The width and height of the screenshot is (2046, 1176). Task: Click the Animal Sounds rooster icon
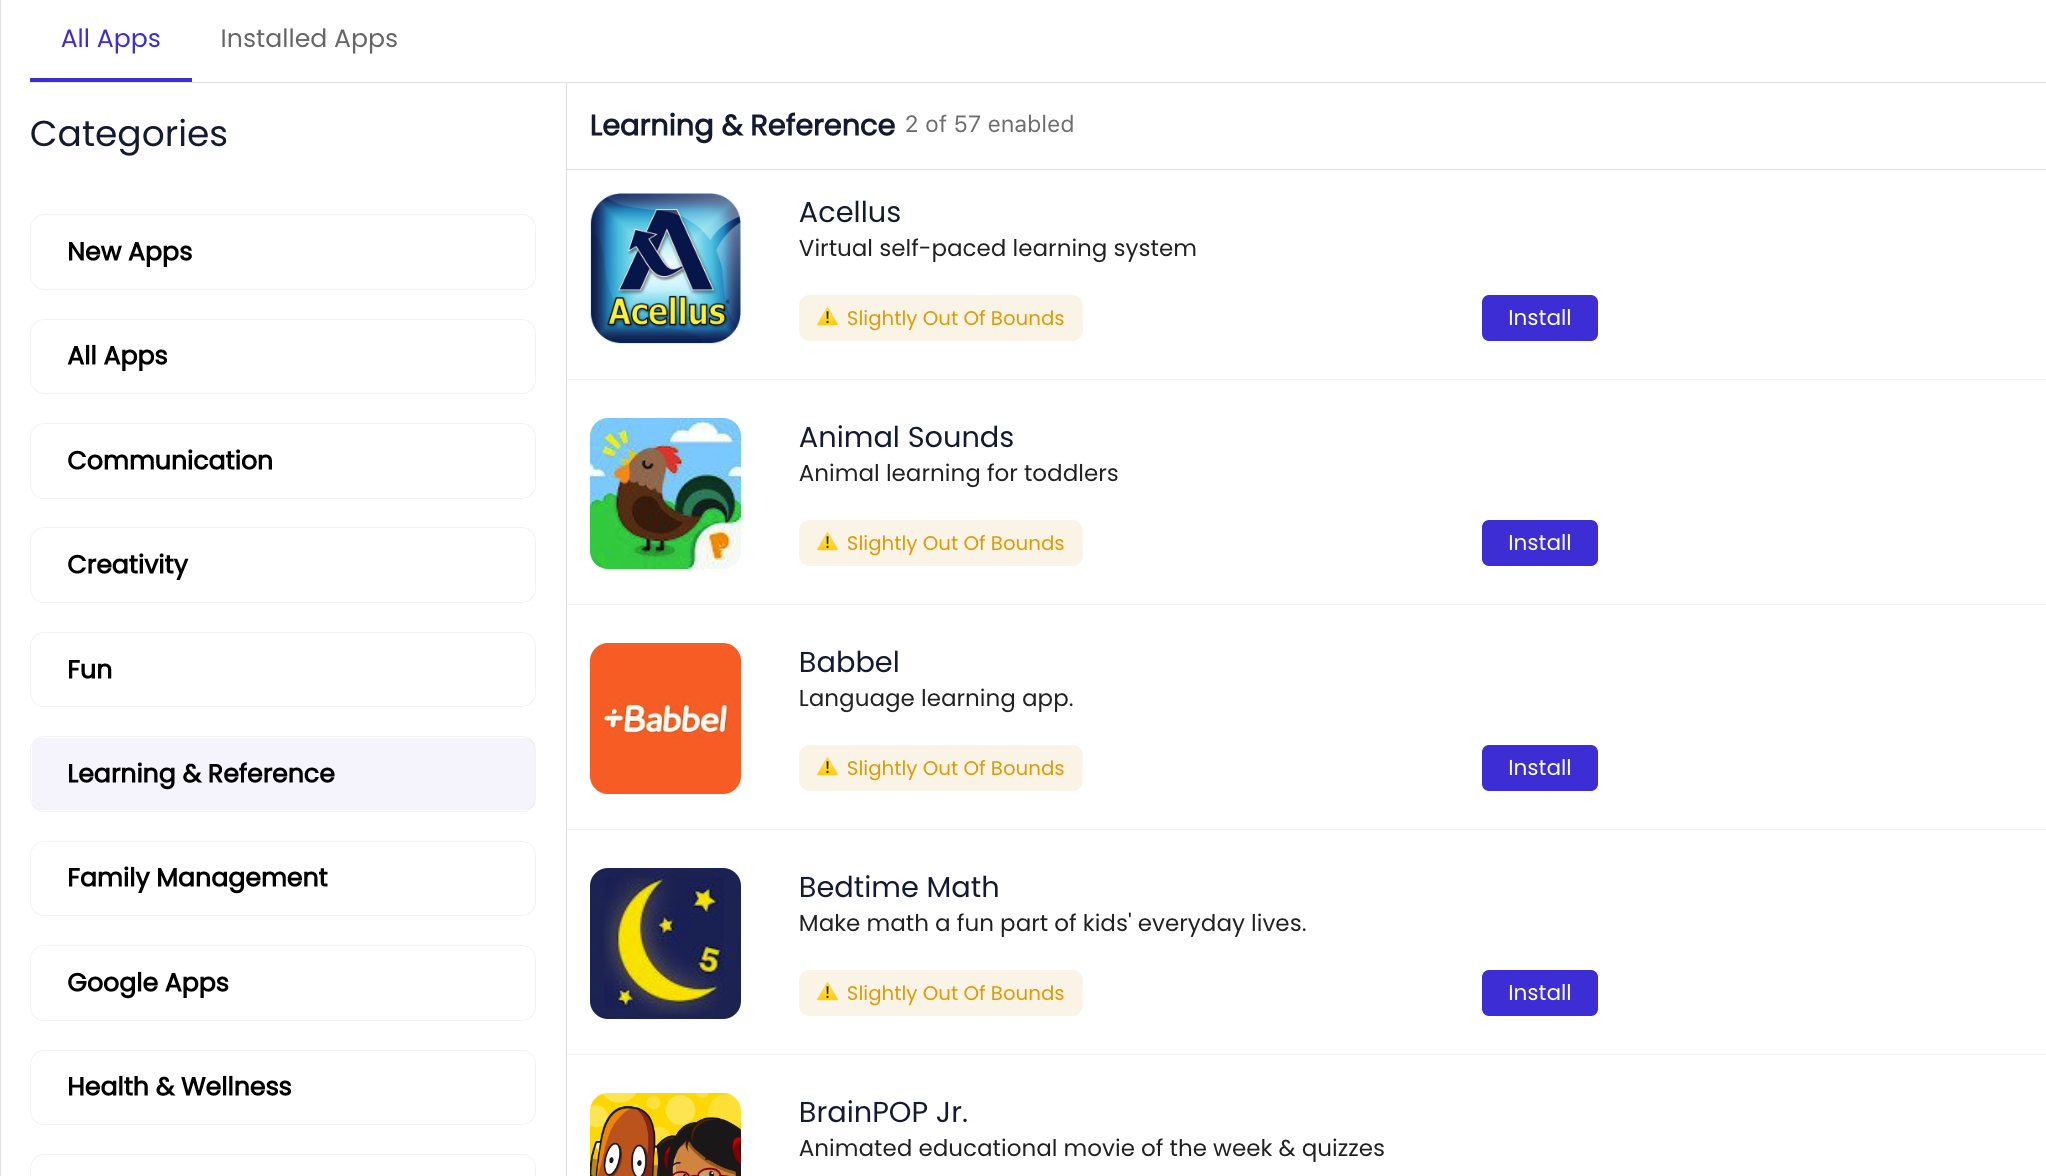click(x=665, y=493)
